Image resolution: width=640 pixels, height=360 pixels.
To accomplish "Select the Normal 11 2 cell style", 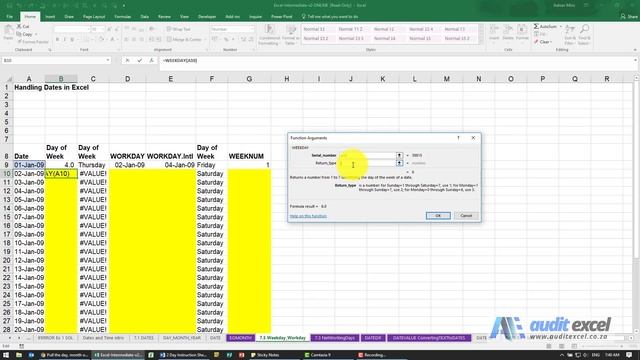I will point(350,29).
